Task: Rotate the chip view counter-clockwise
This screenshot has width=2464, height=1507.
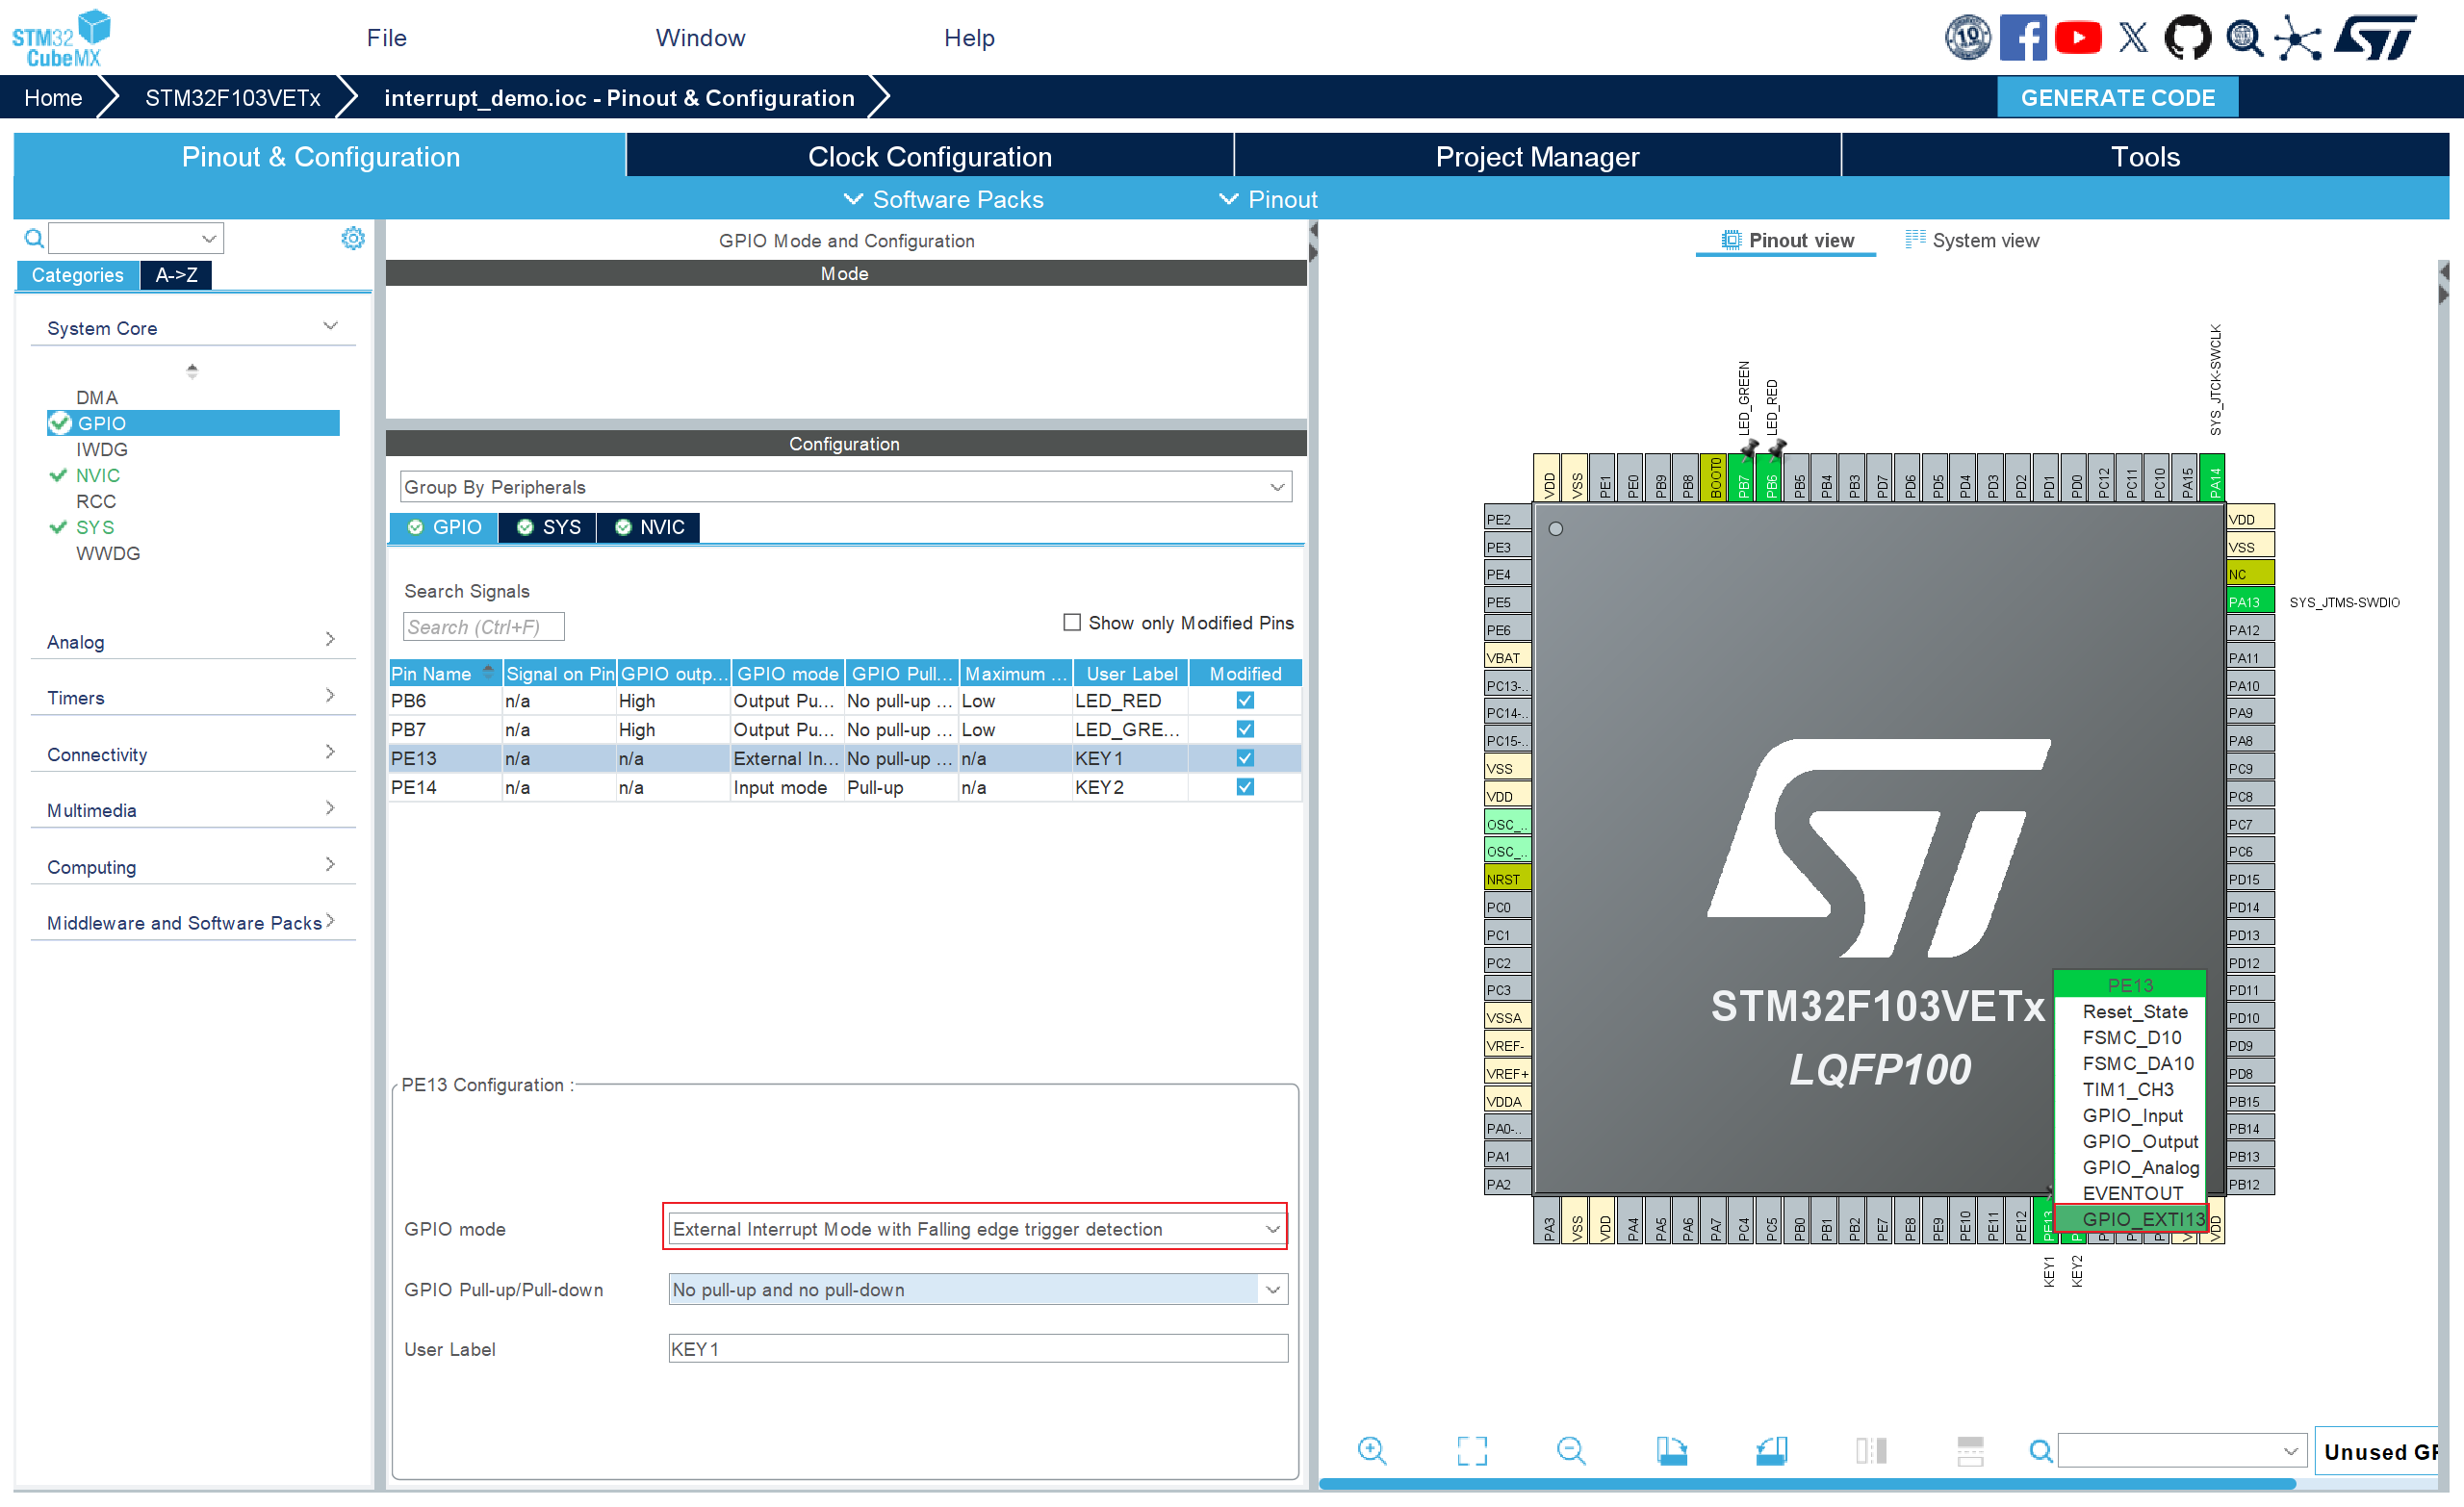Action: [1771, 1450]
